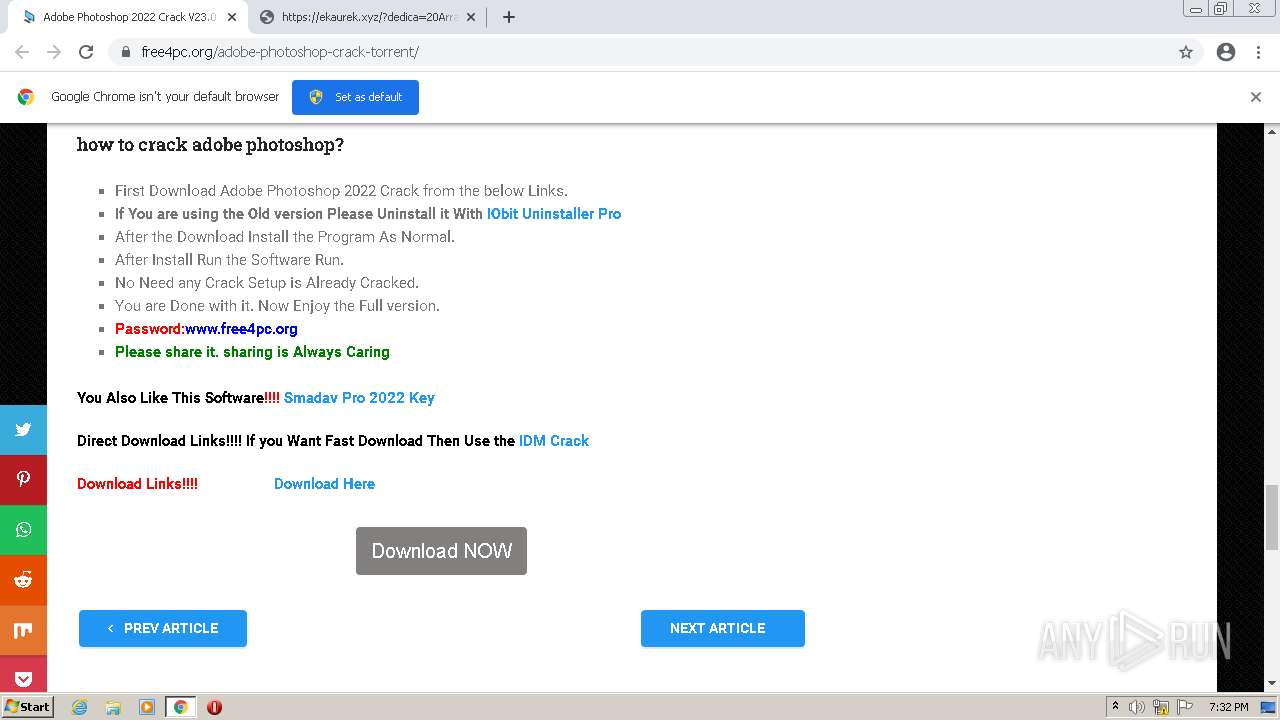This screenshot has height=720, width=1280.
Task: Go to the NEXT ARTICLE
Action: (x=723, y=628)
